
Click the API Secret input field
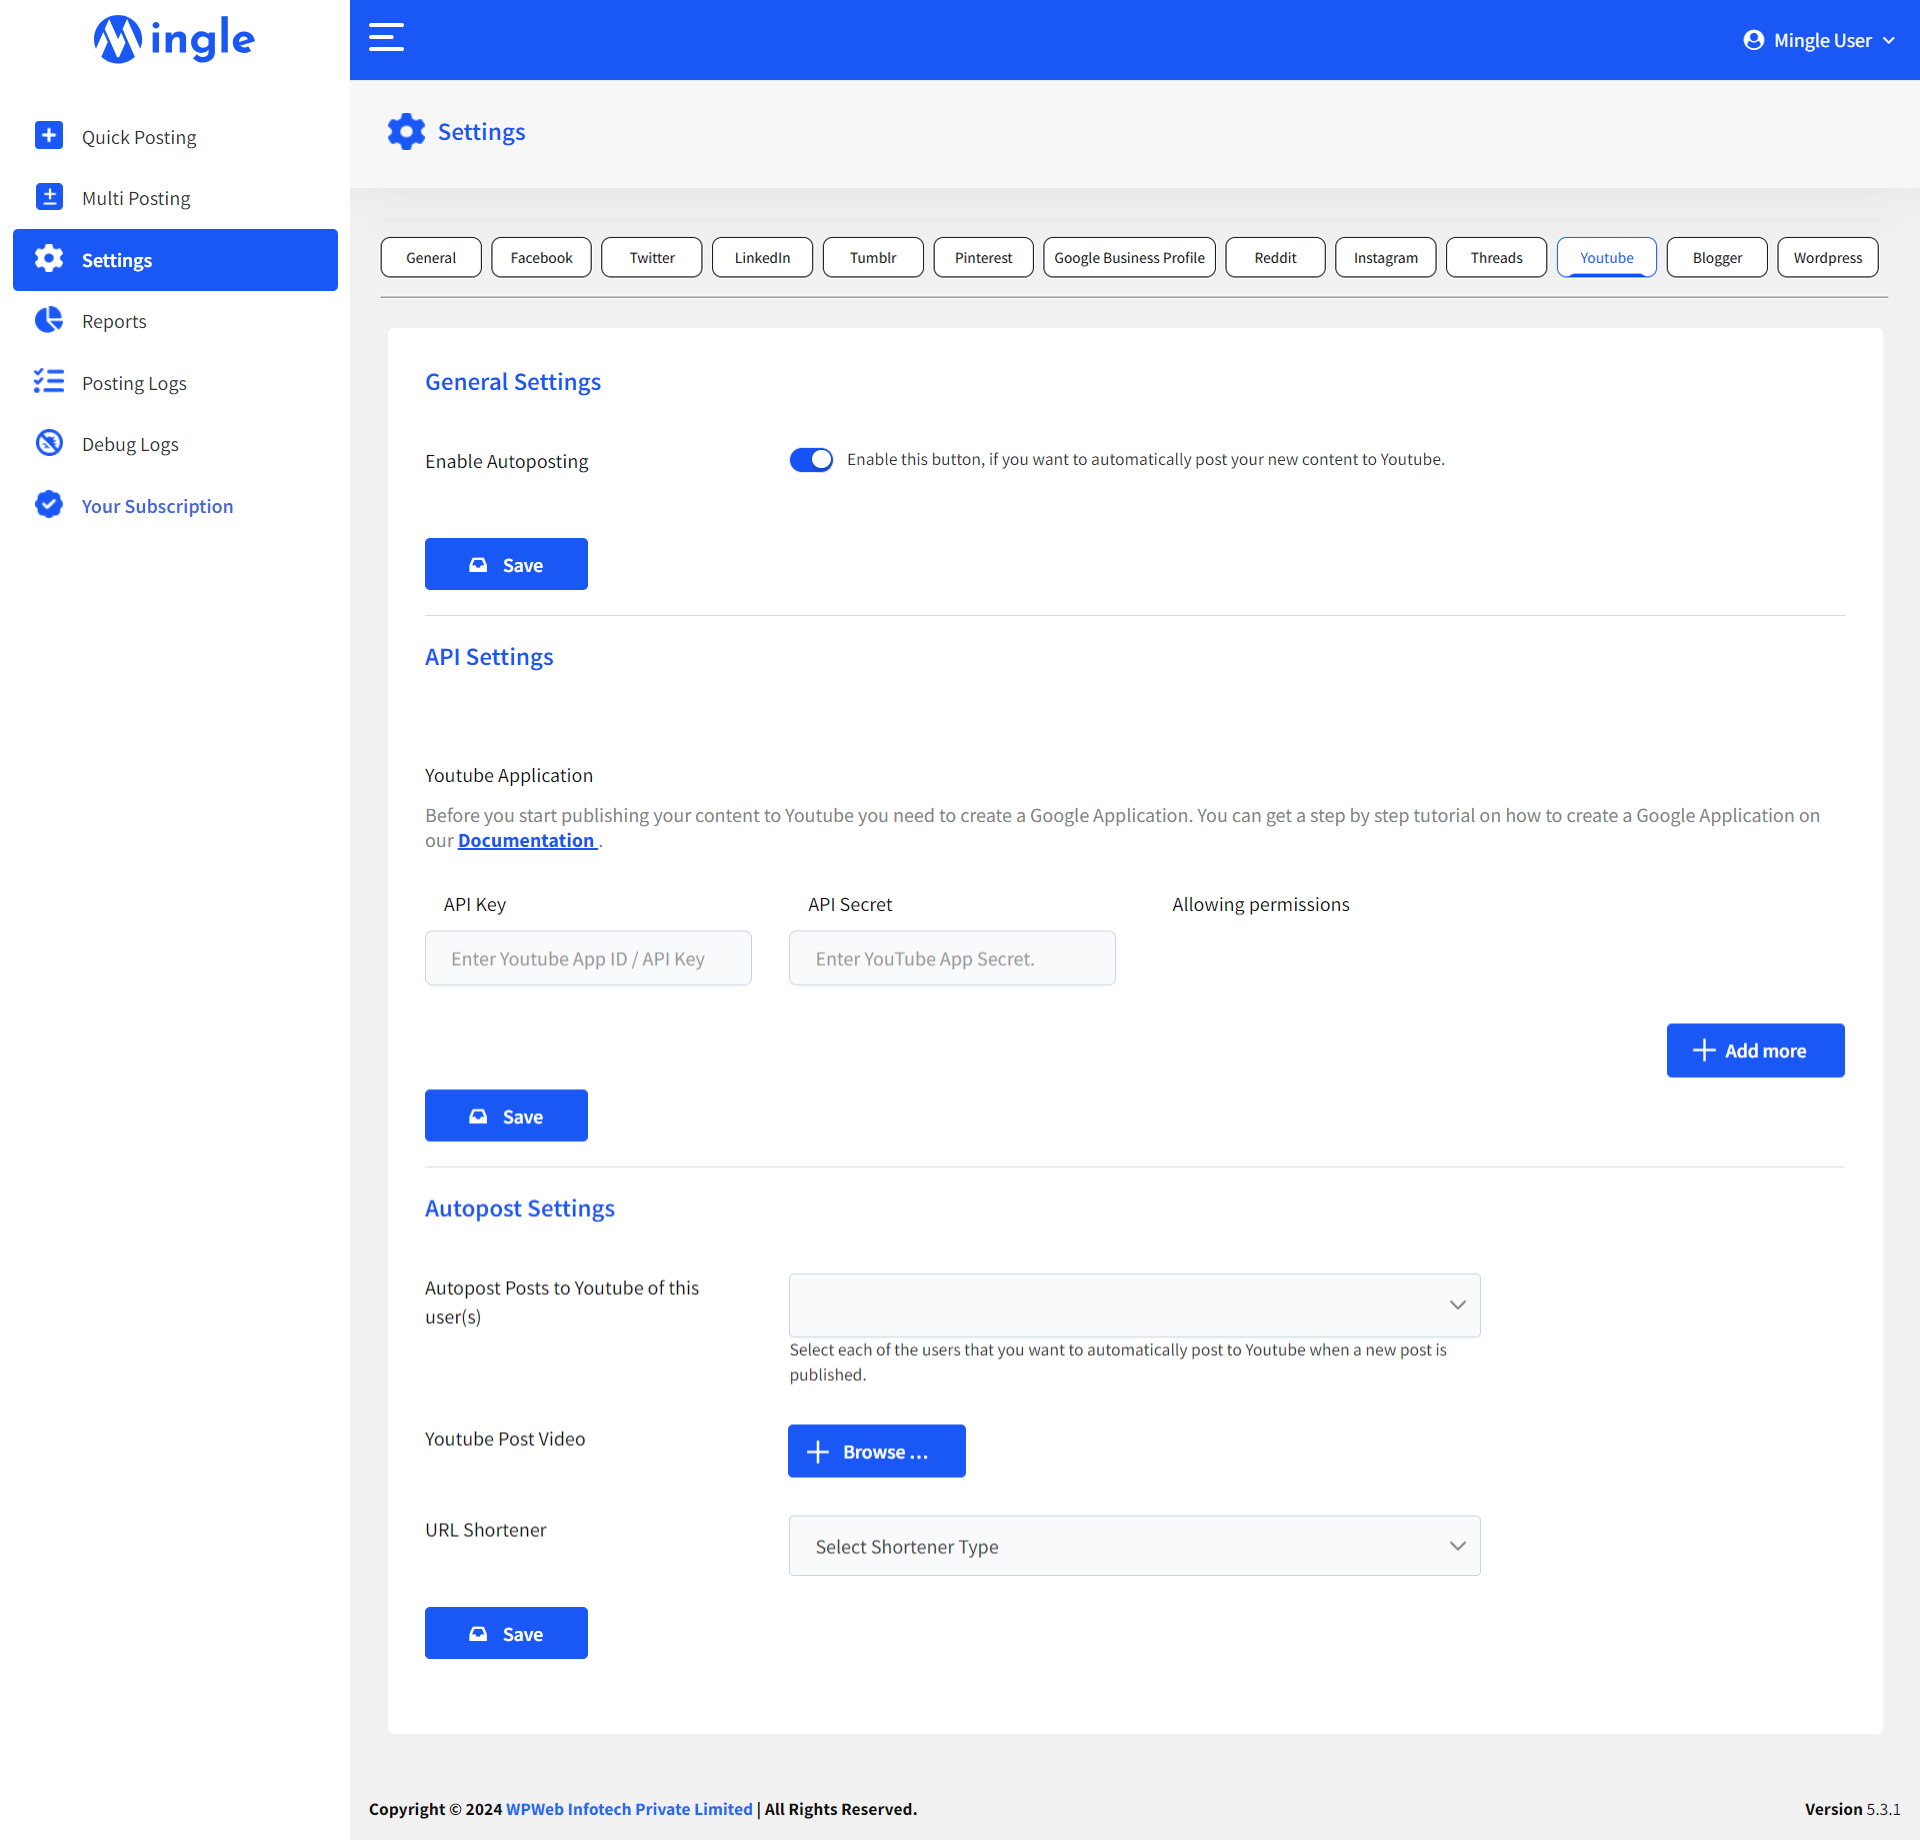(952, 958)
